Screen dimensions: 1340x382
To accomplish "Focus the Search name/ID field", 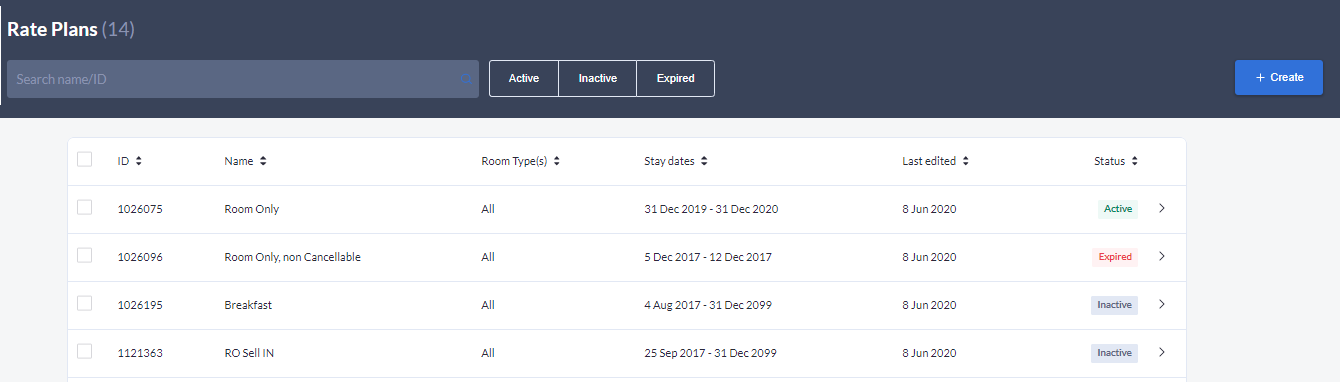I will pyautogui.click(x=243, y=79).
